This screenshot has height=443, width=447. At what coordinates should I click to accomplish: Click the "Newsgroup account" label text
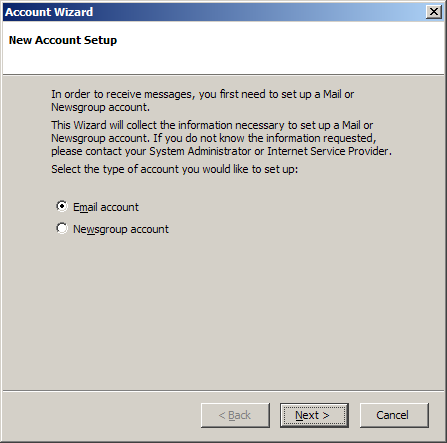pyautogui.click(x=121, y=229)
